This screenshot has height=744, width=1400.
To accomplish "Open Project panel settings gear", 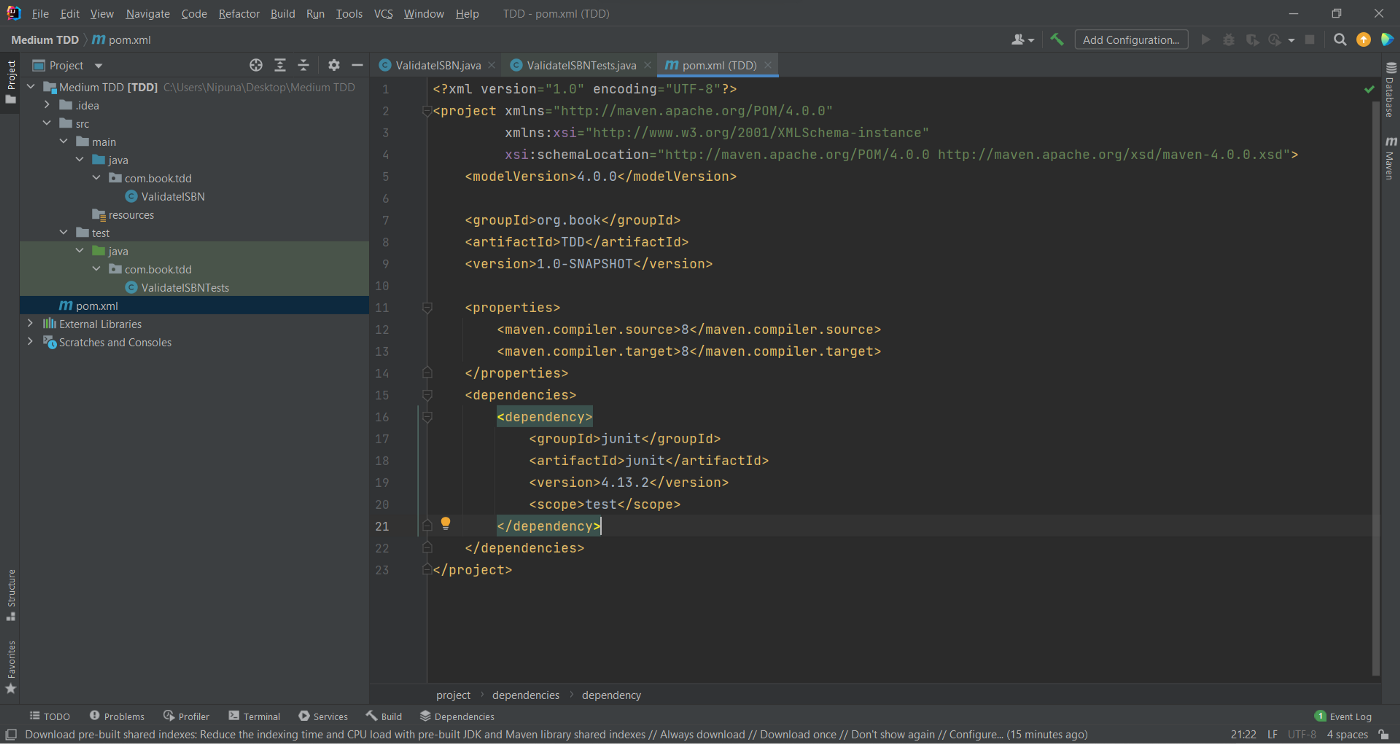I will click(x=334, y=65).
